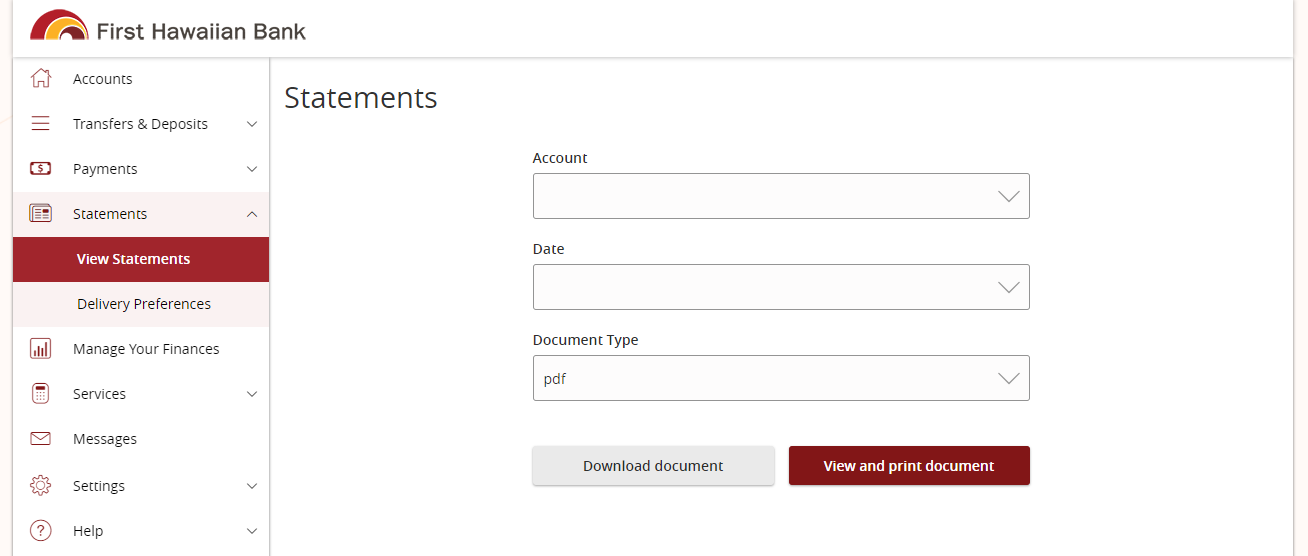Click the Help question mark icon
The height and width of the screenshot is (556, 1308).
pyautogui.click(x=40, y=530)
